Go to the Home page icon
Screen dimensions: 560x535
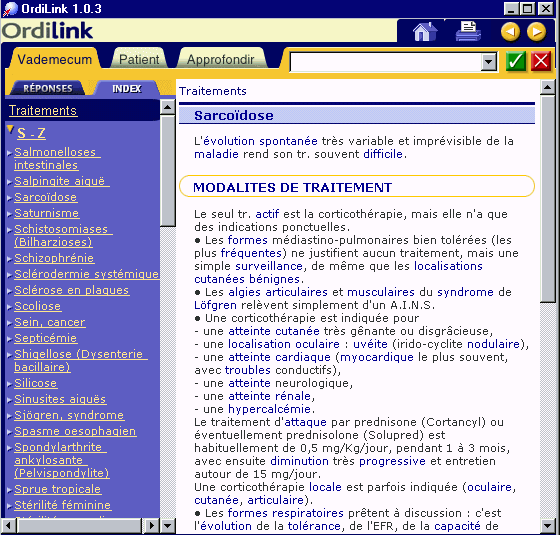tap(425, 31)
